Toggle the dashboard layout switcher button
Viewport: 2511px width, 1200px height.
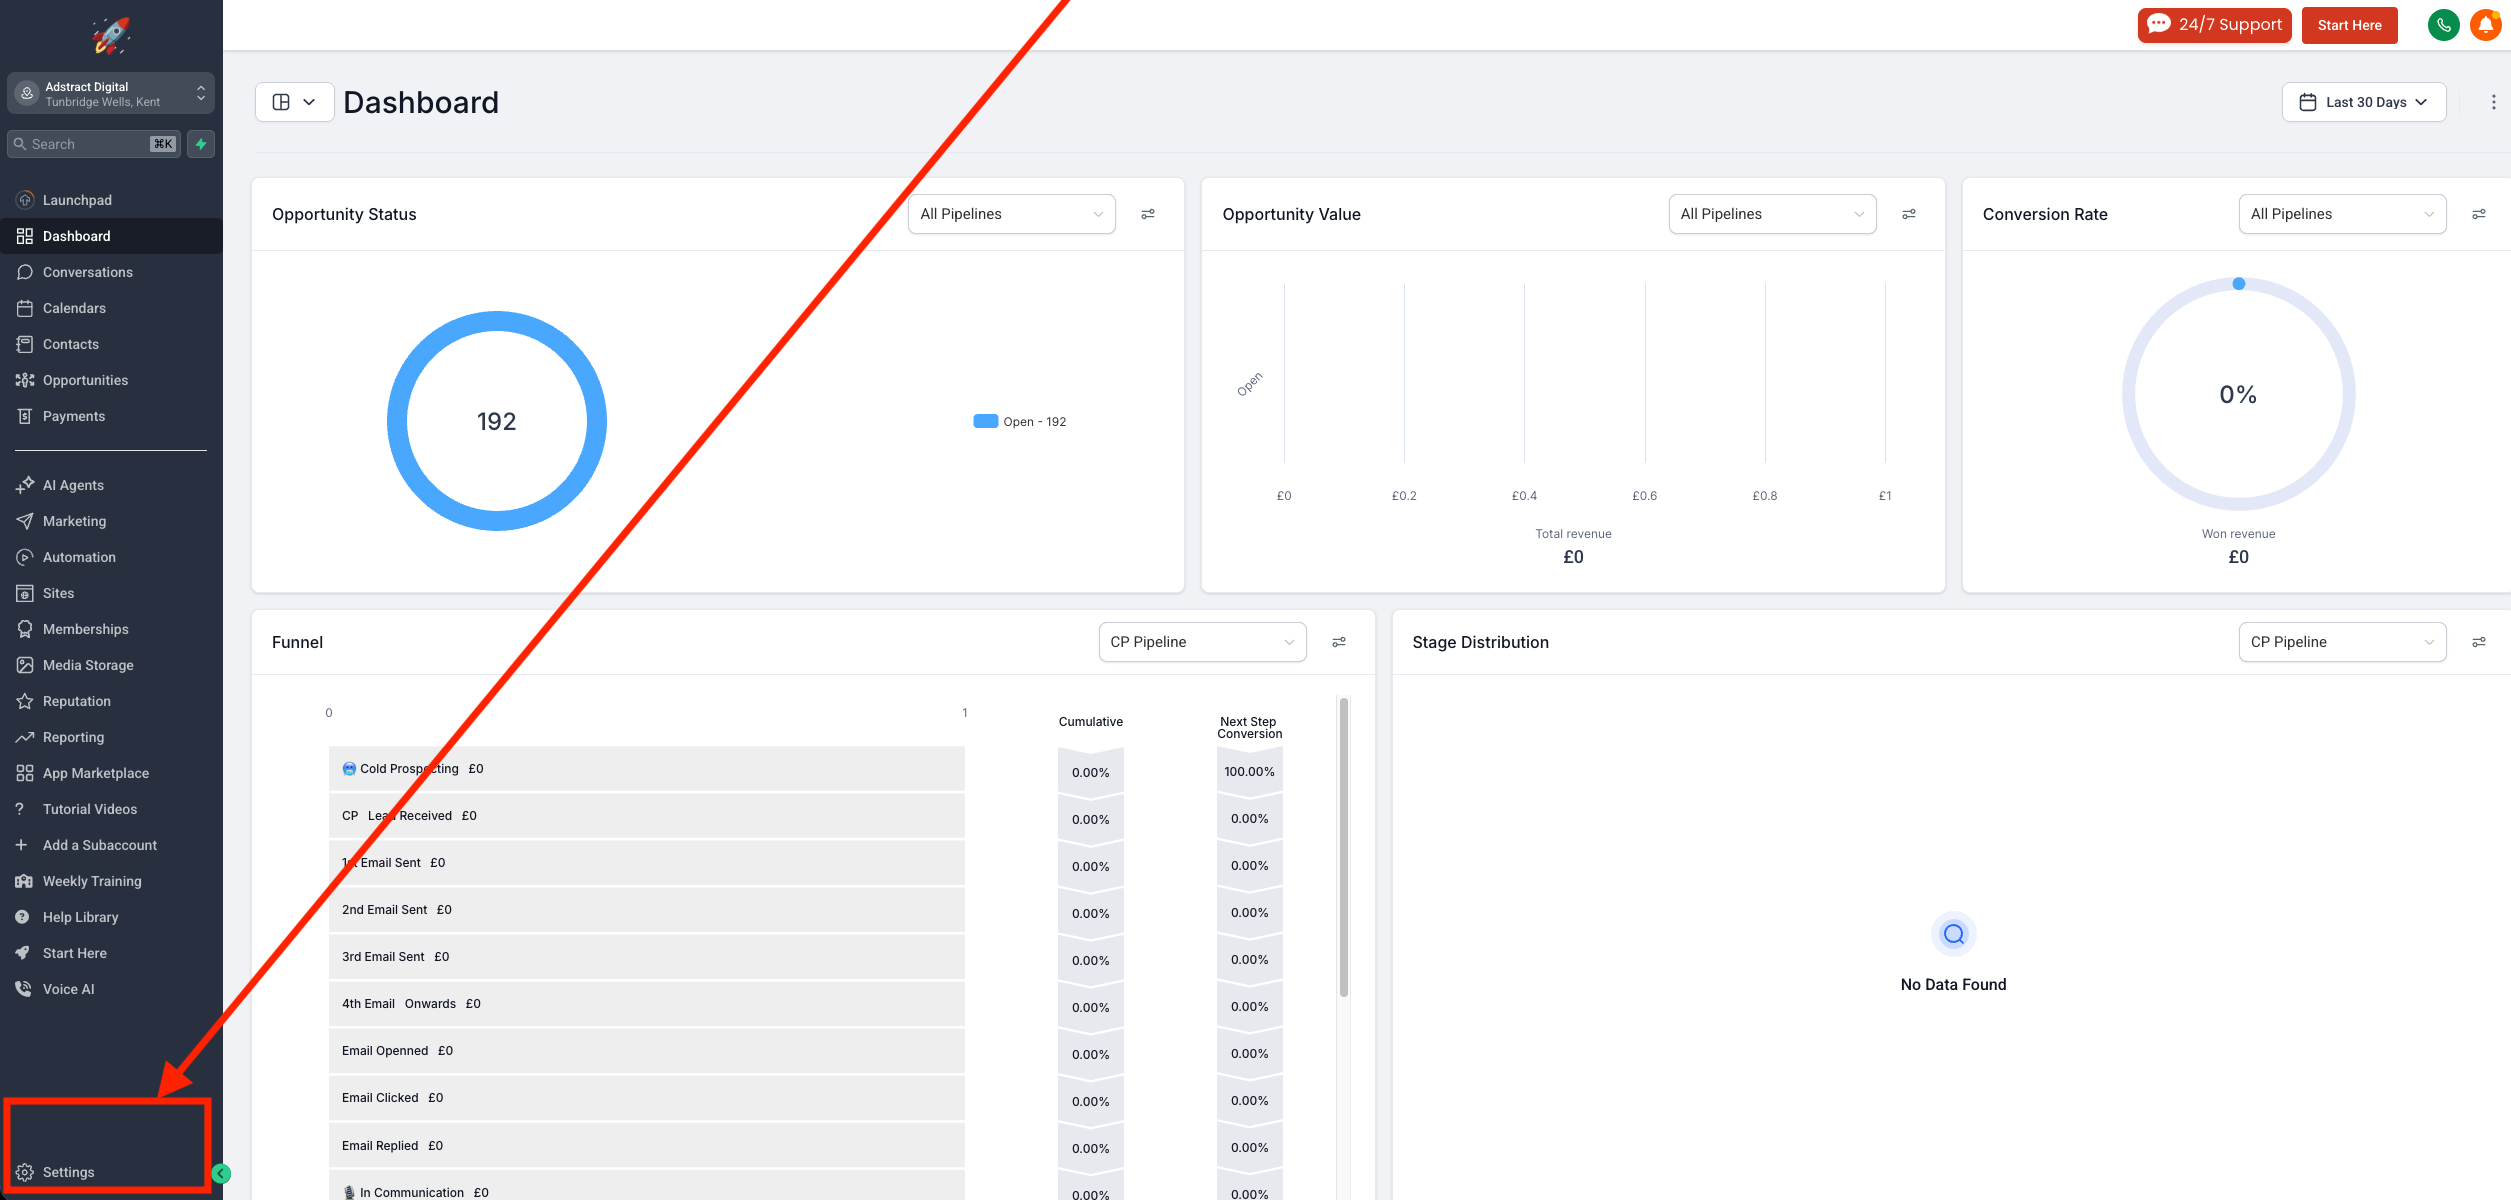click(294, 102)
